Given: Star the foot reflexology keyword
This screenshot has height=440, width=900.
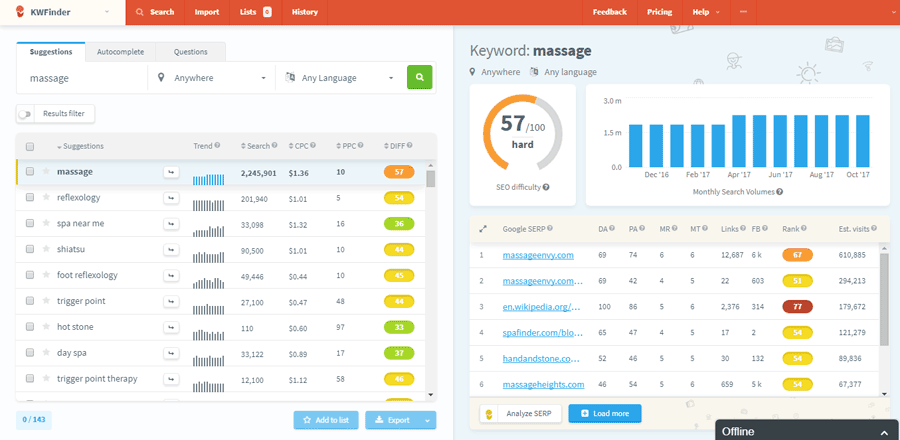Looking at the screenshot, I should pos(46,275).
